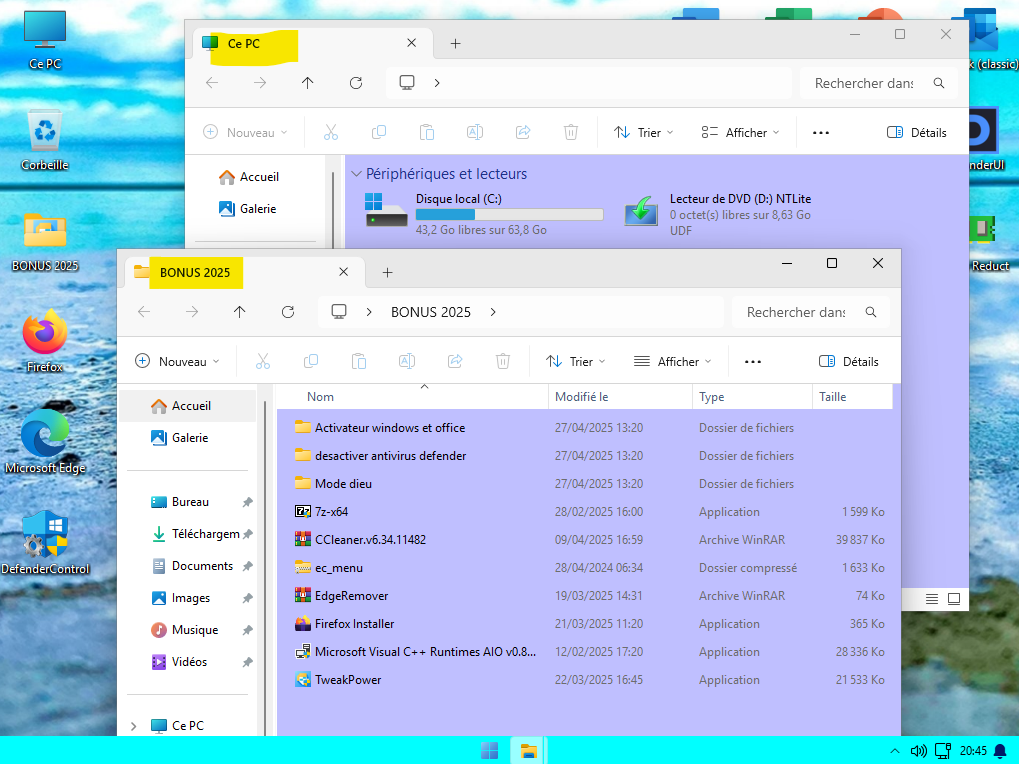Open Trier dropdown in BONUS 2025 window
The height and width of the screenshot is (764, 1019).
pyautogui.click(x=576, y=361)
